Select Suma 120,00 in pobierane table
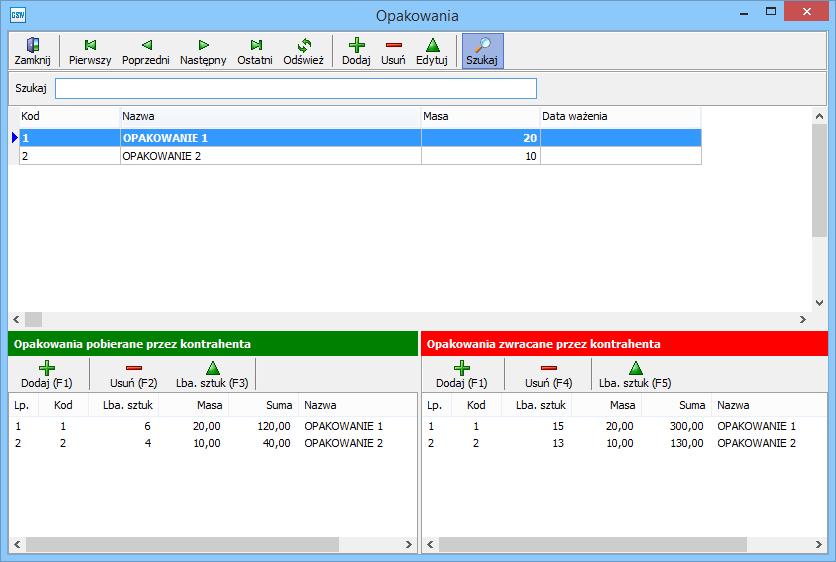836x562 pixels. pos(274,426)
